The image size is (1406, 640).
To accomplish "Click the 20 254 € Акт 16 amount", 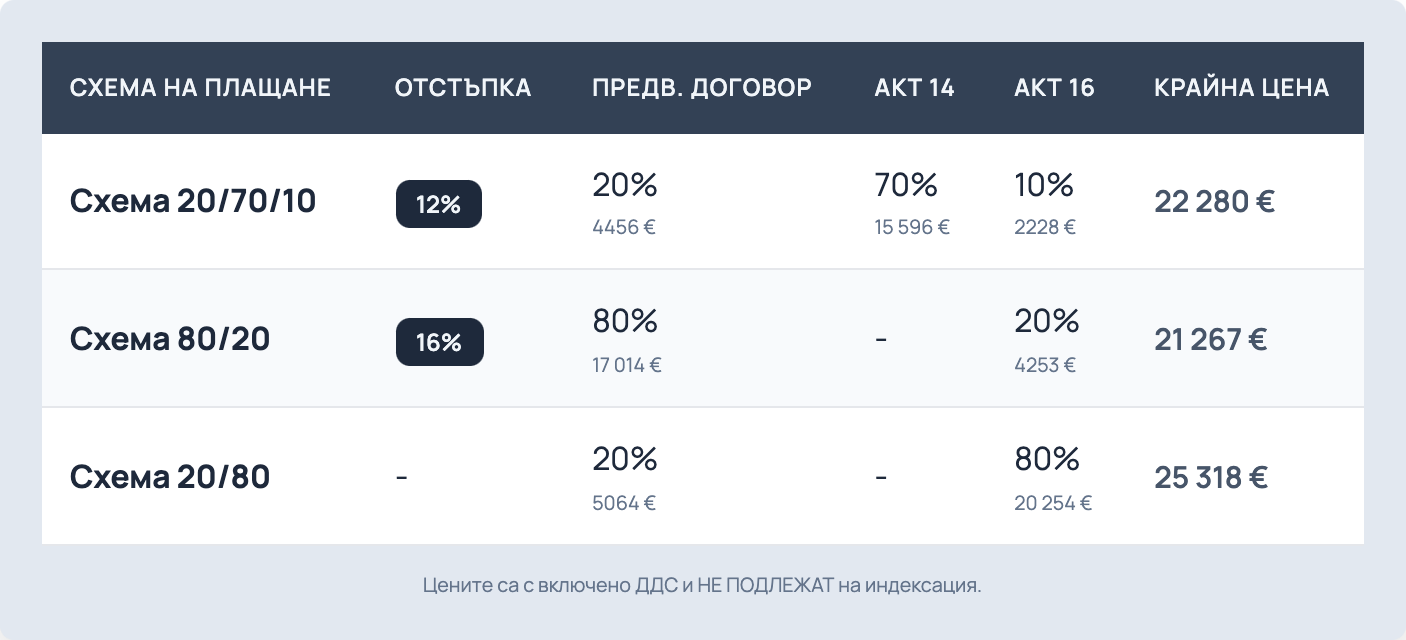I will [1053, 503].
